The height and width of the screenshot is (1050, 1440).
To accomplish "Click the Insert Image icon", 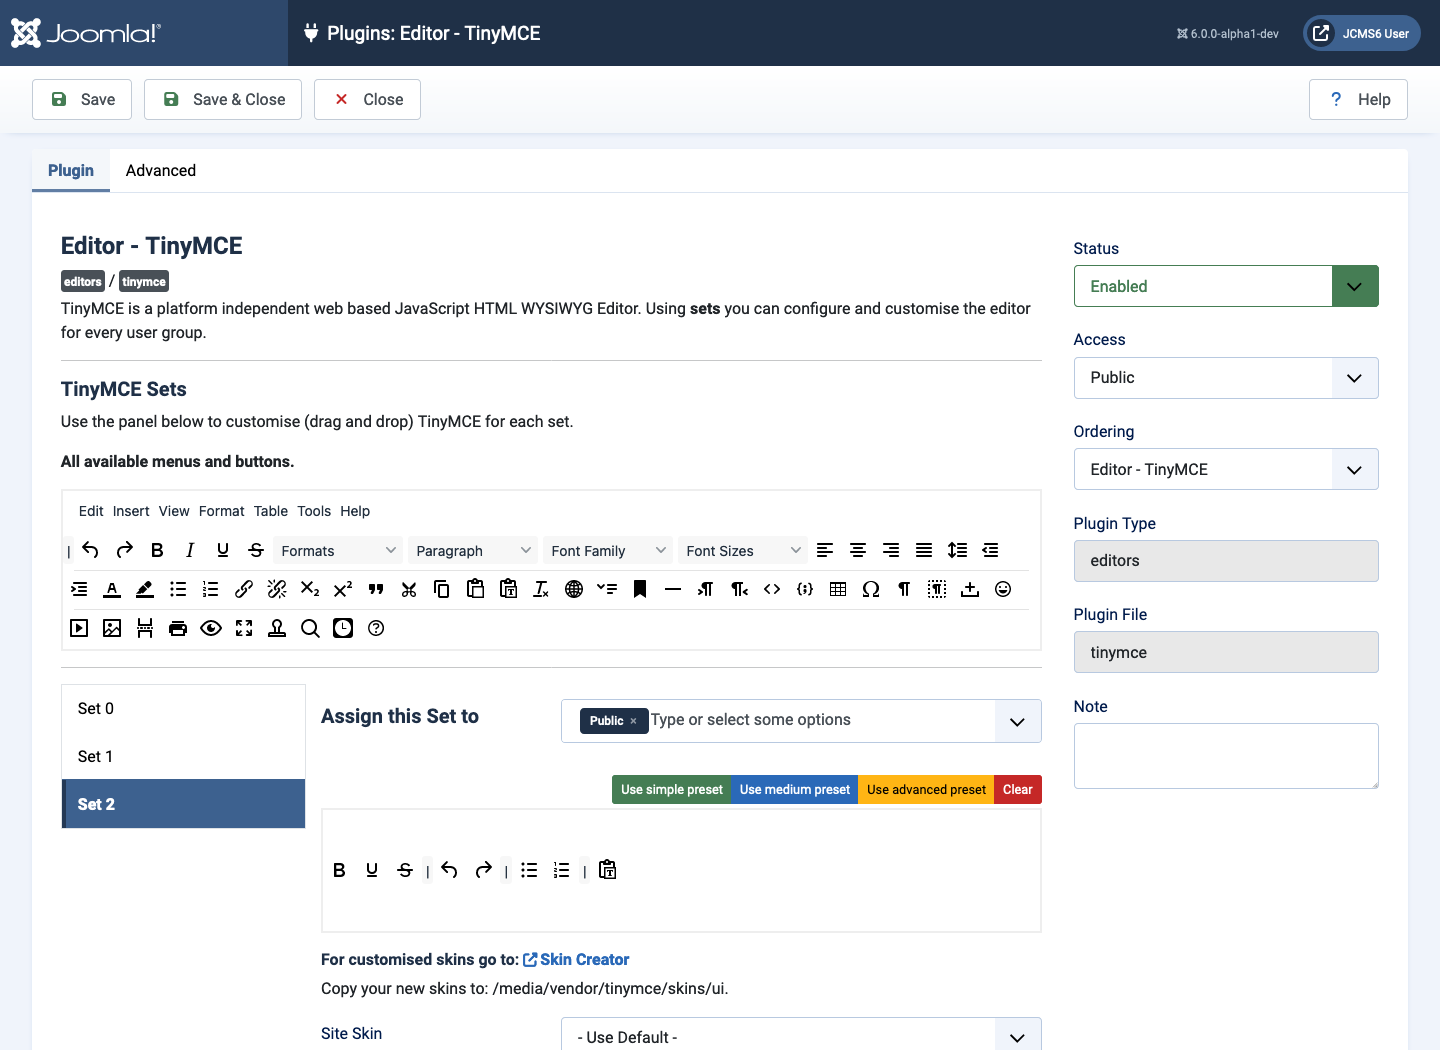I will (x=112, y=628).
